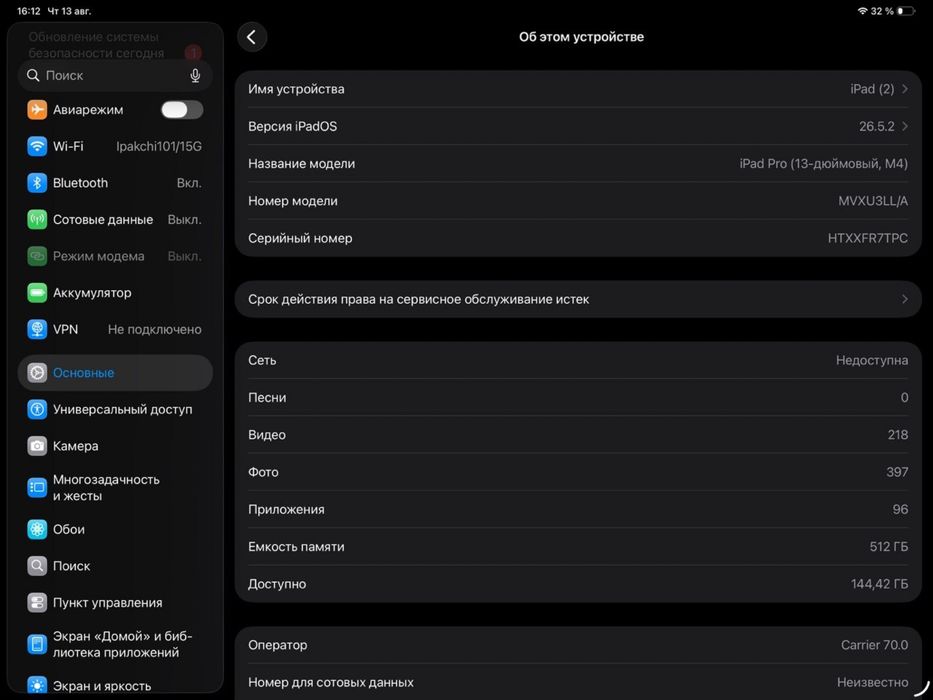Open Обои settings label
Screen dimensions: 933x700
(69, 529)
